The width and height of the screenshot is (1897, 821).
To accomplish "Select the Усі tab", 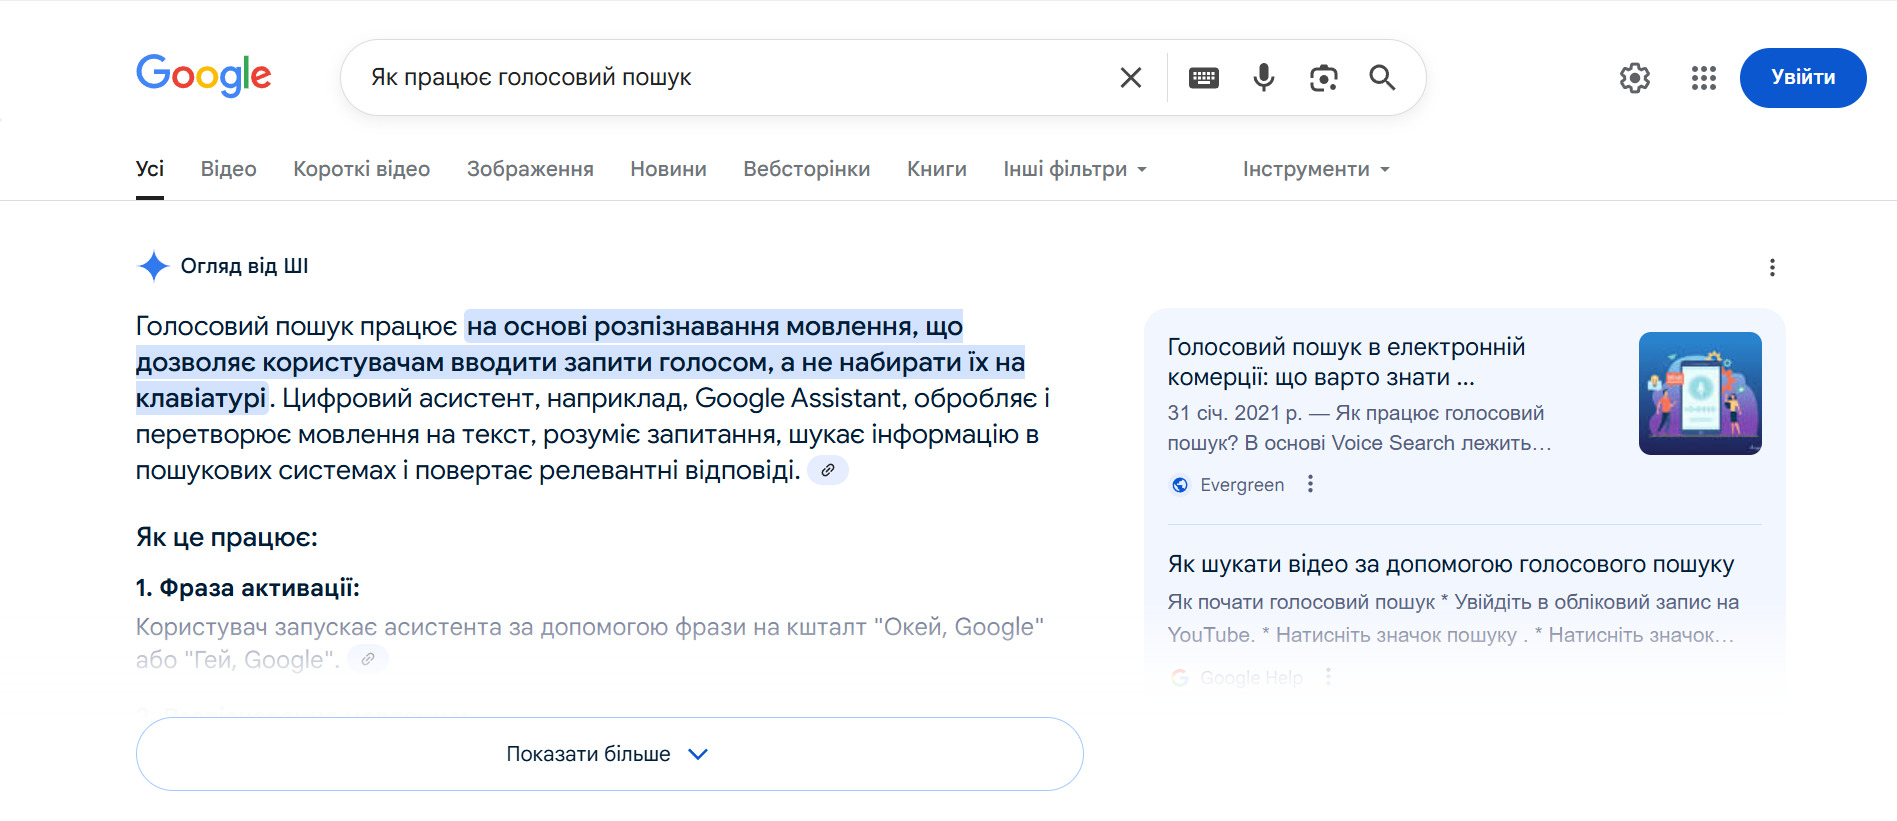I will pos(150,169).
